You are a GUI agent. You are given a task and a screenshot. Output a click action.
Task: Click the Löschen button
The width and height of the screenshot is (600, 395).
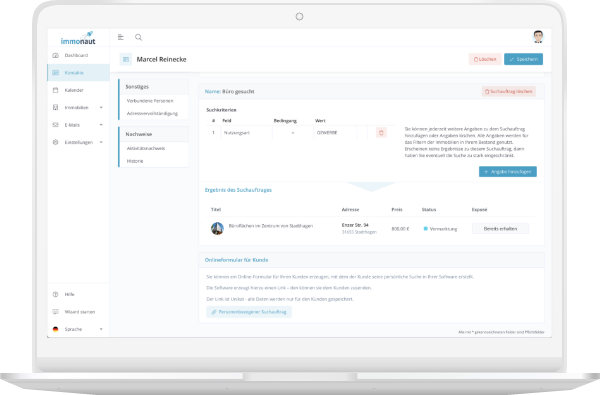(485, 59)
